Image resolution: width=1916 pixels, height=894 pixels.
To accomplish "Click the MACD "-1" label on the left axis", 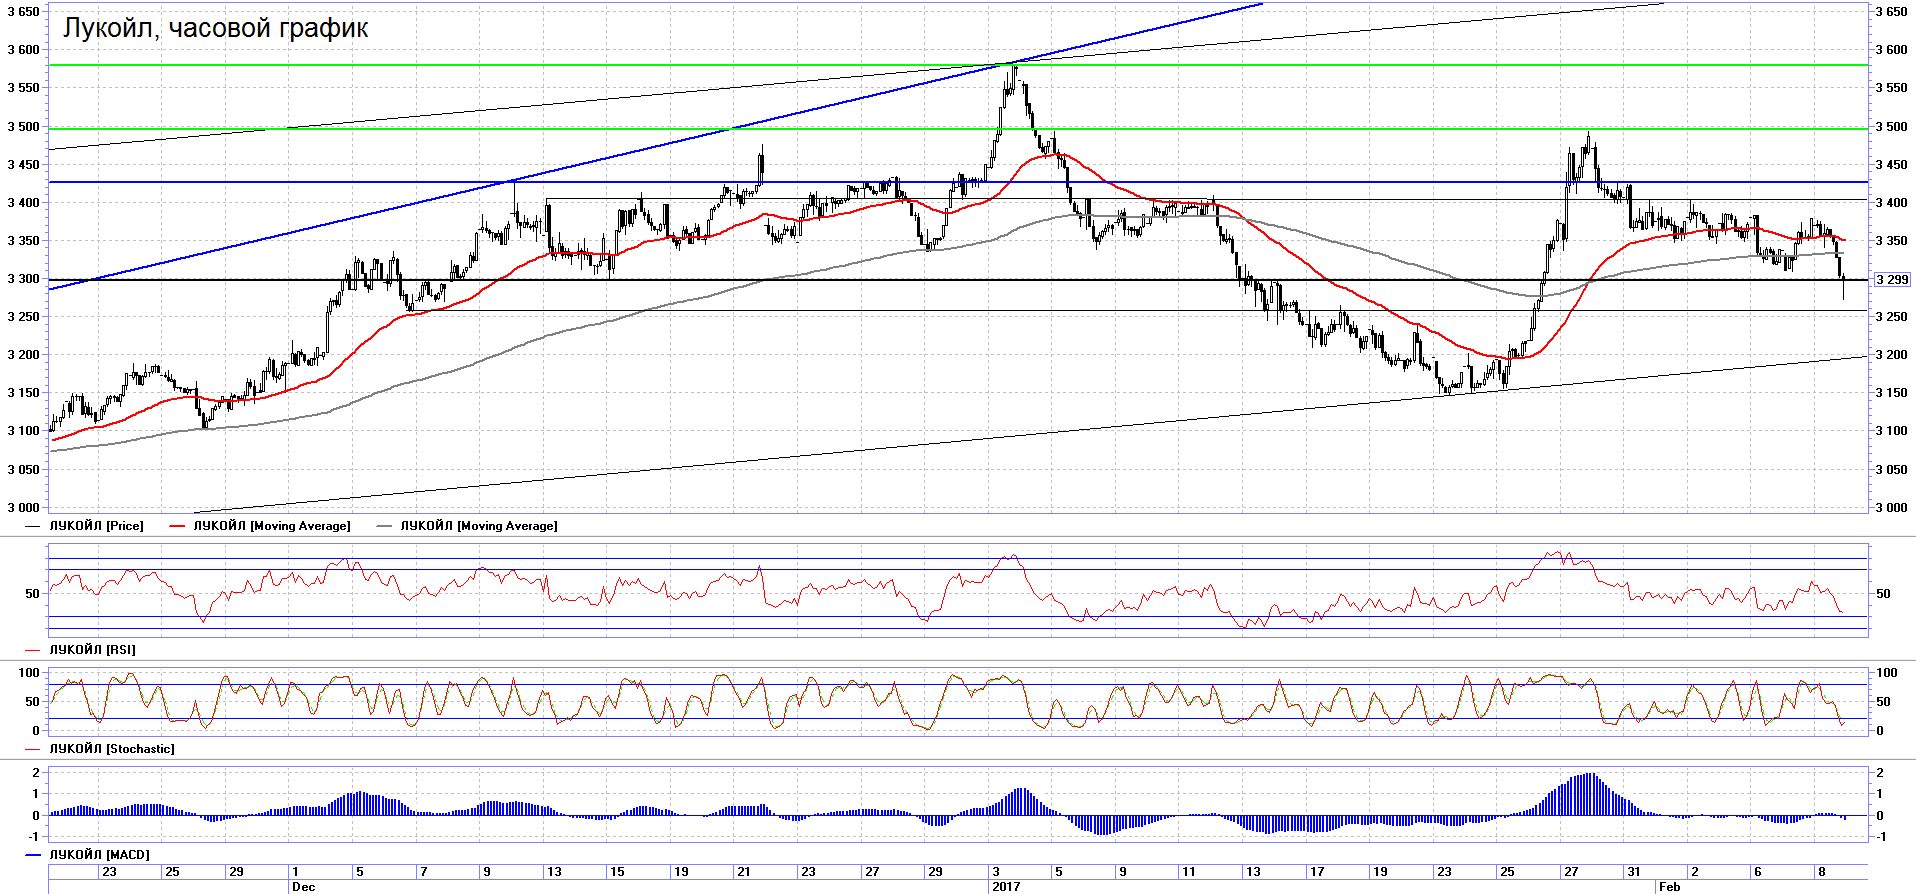I will tap(35, 837).
